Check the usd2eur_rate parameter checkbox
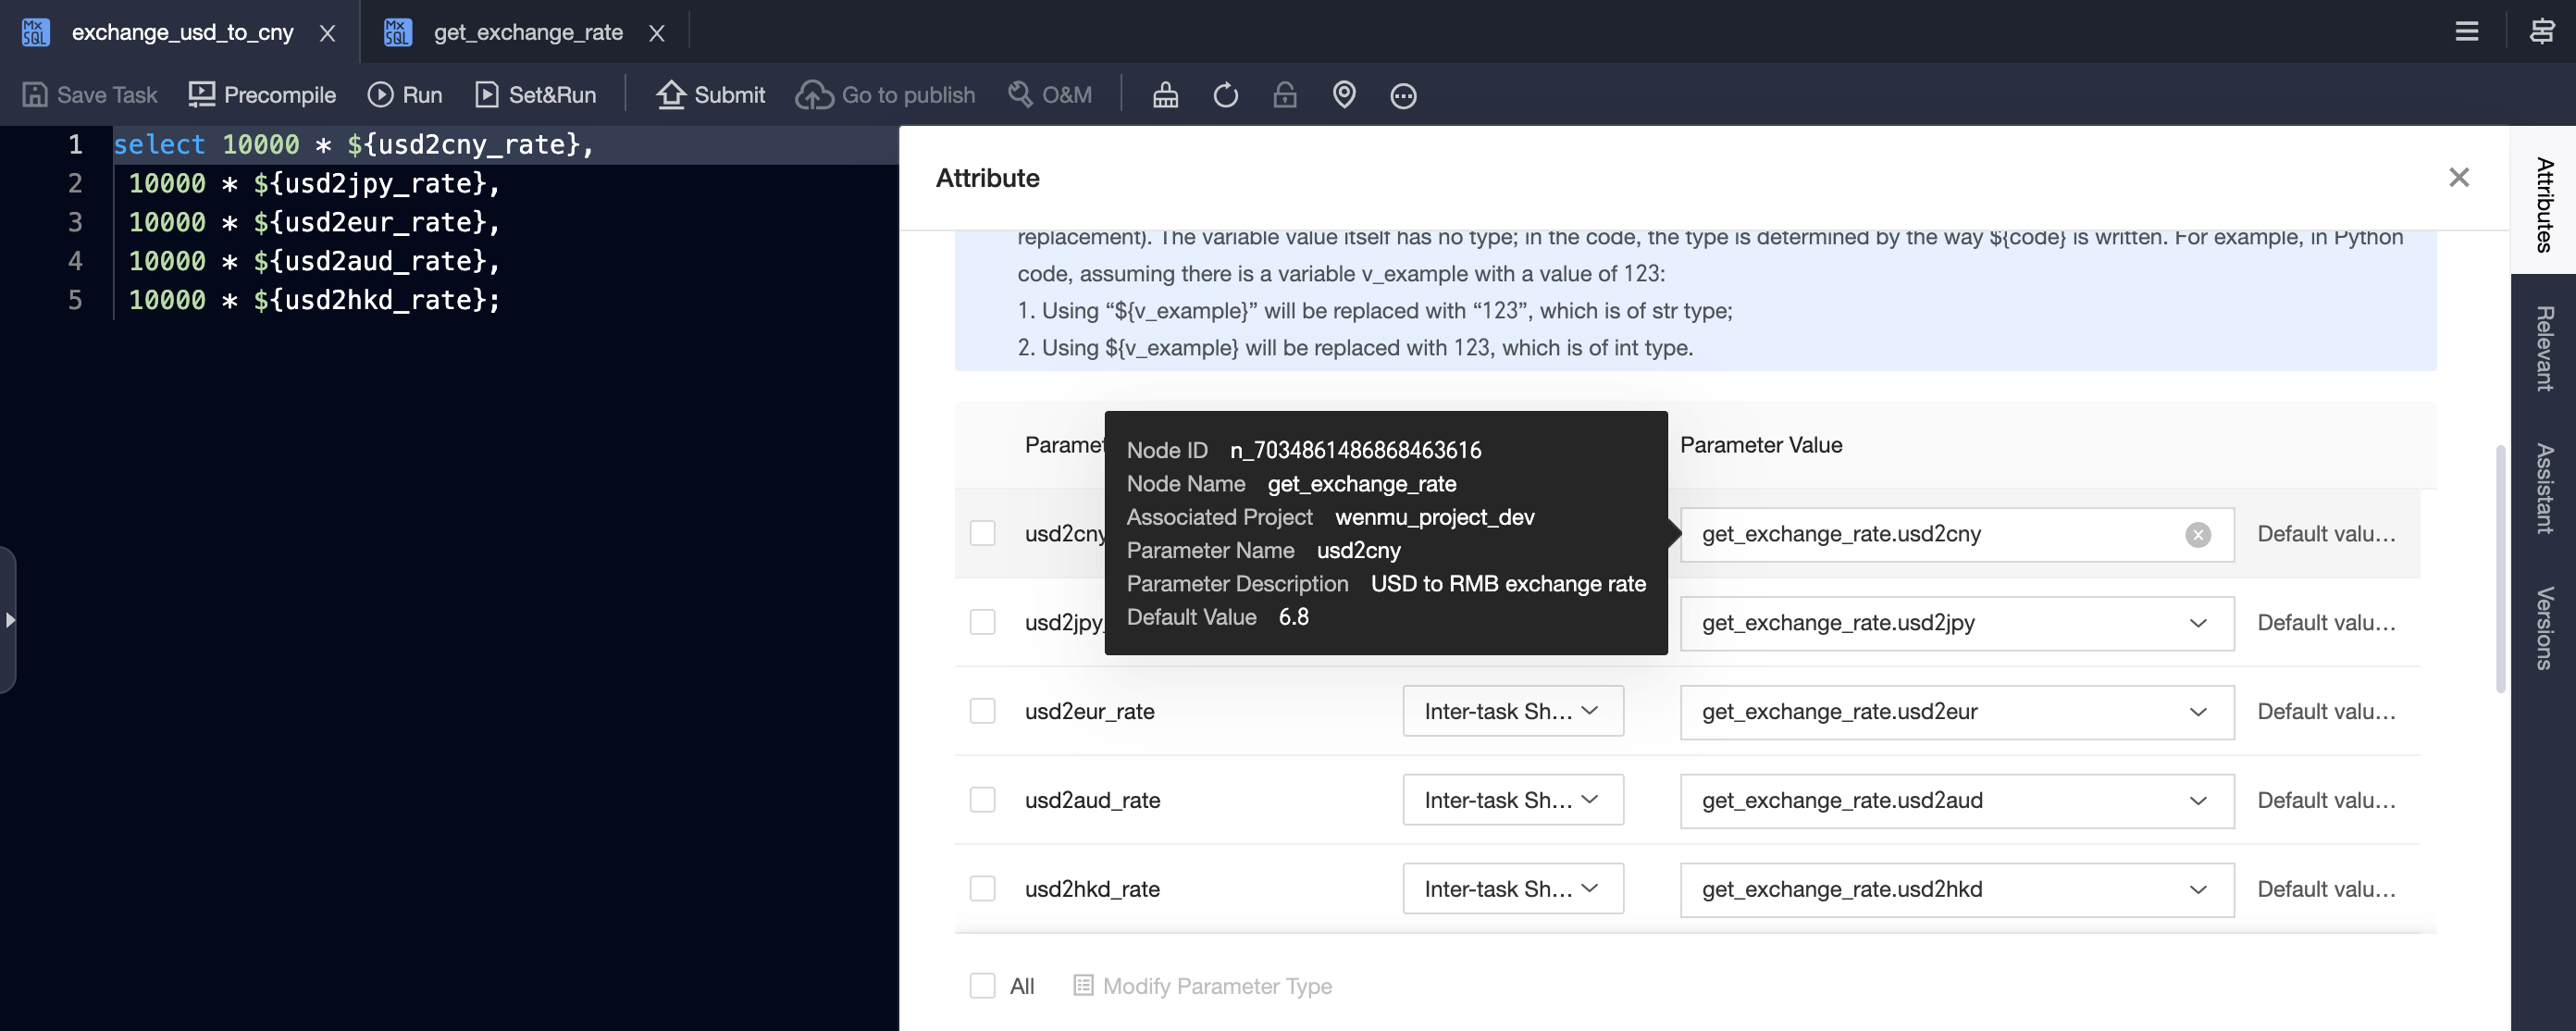The width and height of the screenshot is (2576, 1031). pos(982,711)
